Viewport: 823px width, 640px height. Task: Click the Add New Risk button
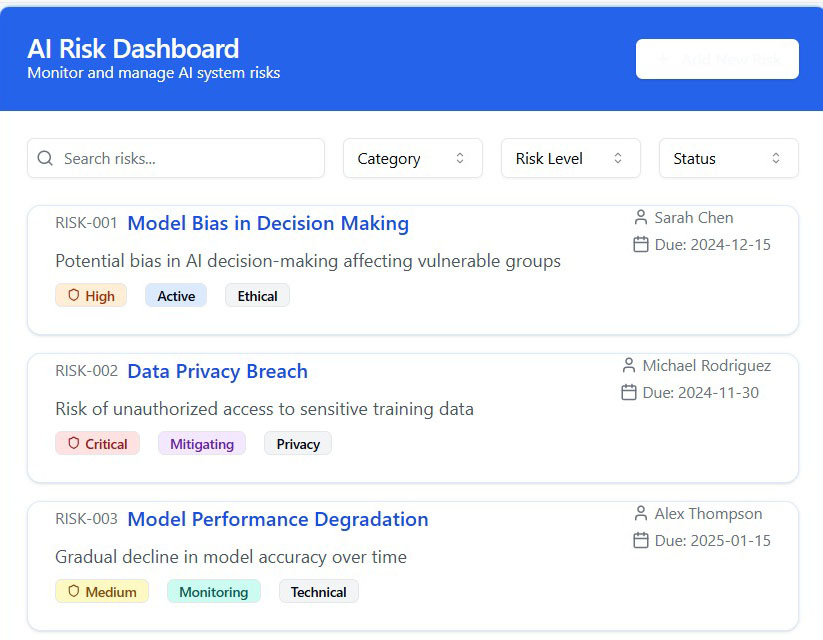pos(717,59)
